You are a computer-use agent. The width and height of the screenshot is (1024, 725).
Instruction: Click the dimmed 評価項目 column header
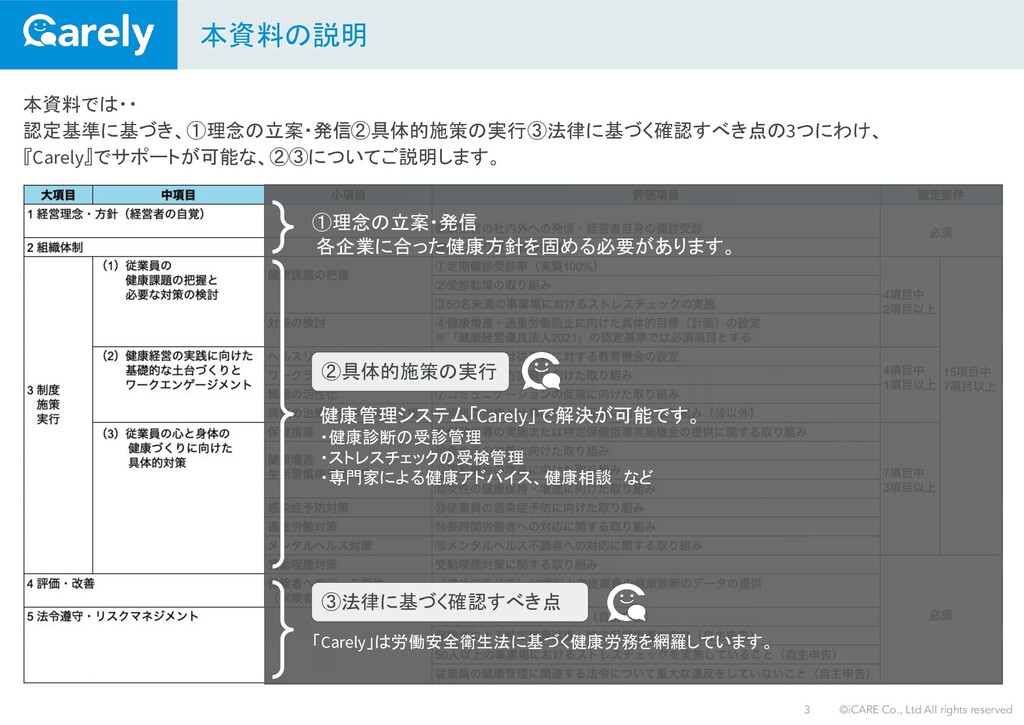(x=656, y=195)
